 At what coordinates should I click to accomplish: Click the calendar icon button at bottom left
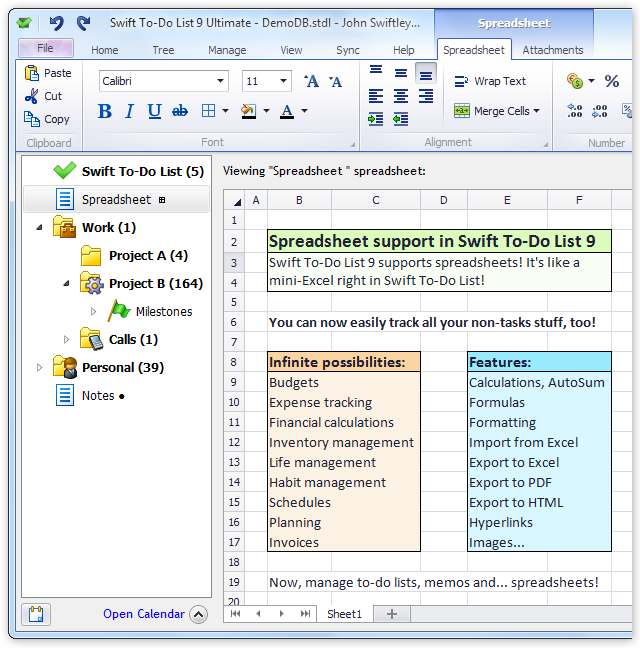(36, 614)
